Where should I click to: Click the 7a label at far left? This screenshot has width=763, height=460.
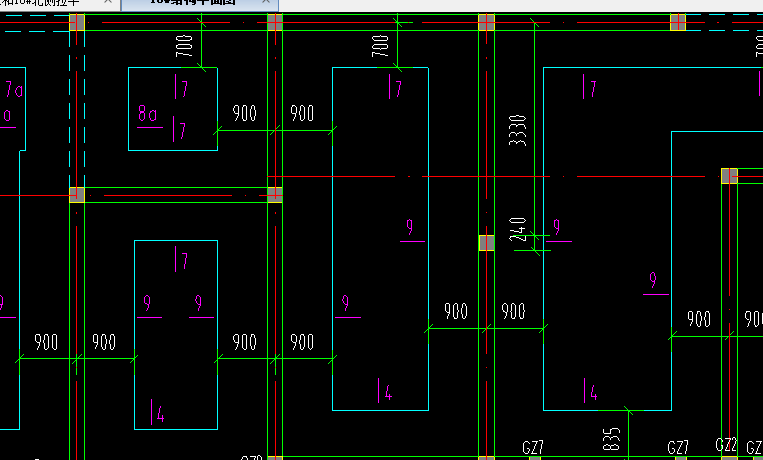point(14,90)
